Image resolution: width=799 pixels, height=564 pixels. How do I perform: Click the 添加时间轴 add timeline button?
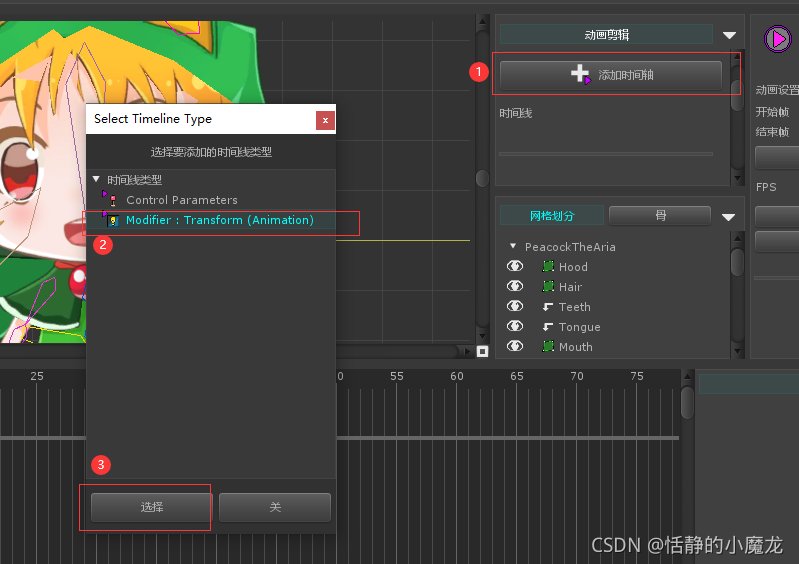click(x=610, y=75)
